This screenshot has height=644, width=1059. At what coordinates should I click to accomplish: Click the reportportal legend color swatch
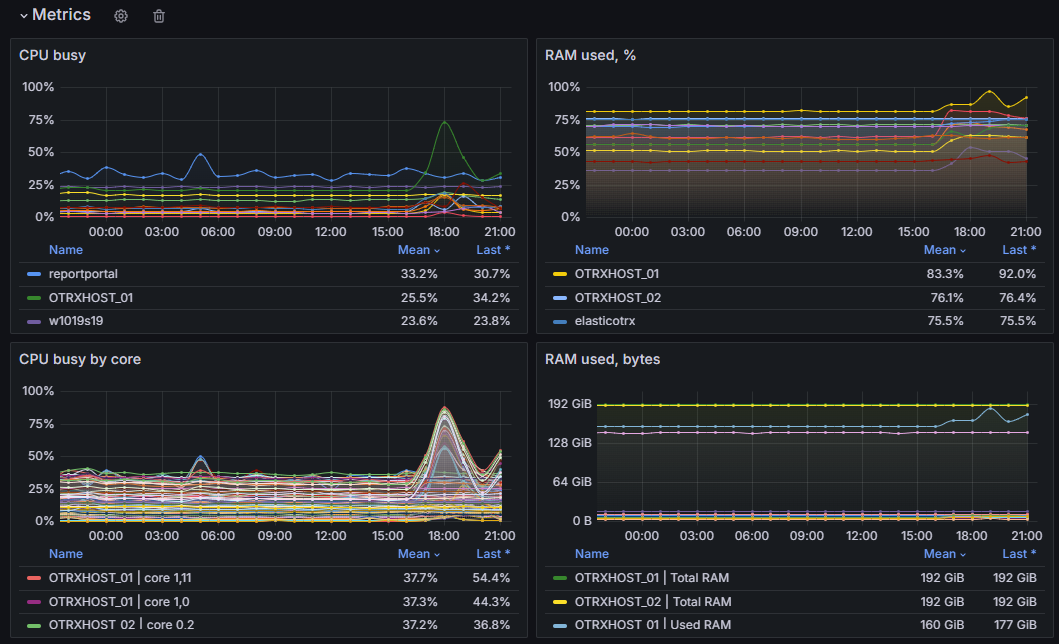point(34,274)
